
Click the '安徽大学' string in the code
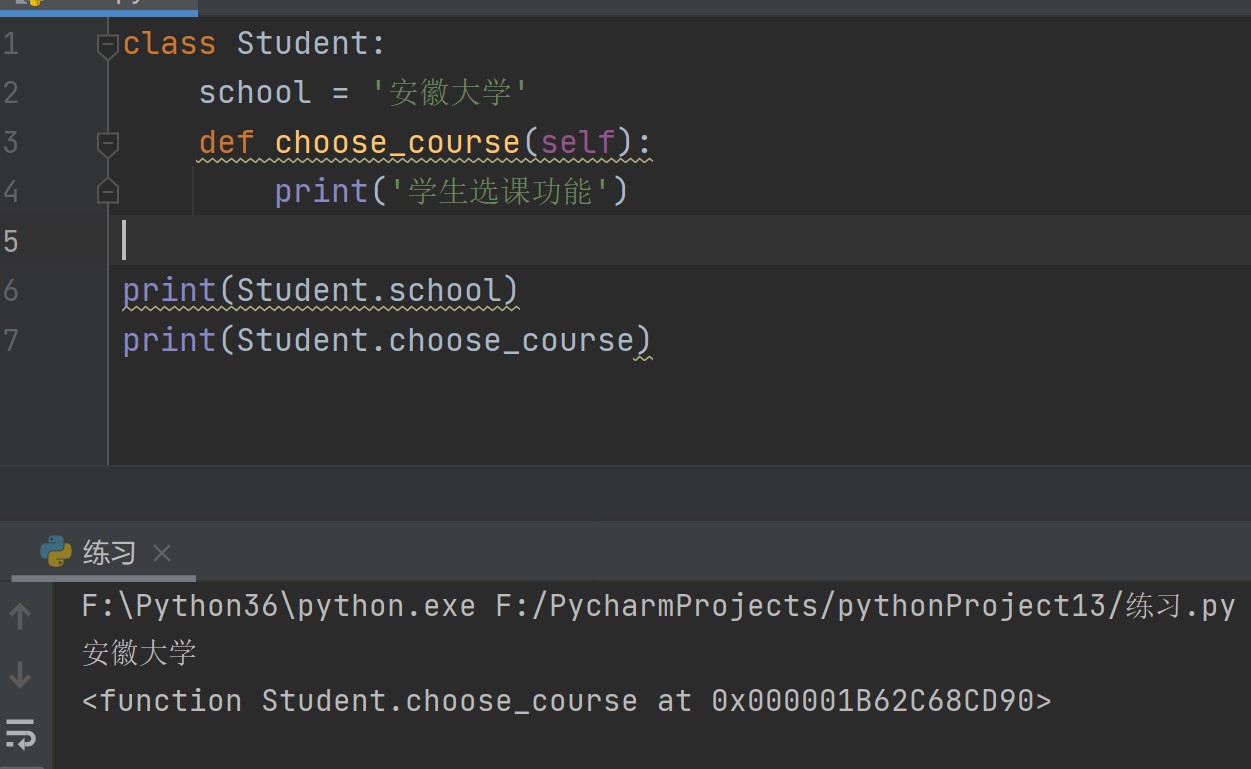point(450,93)
